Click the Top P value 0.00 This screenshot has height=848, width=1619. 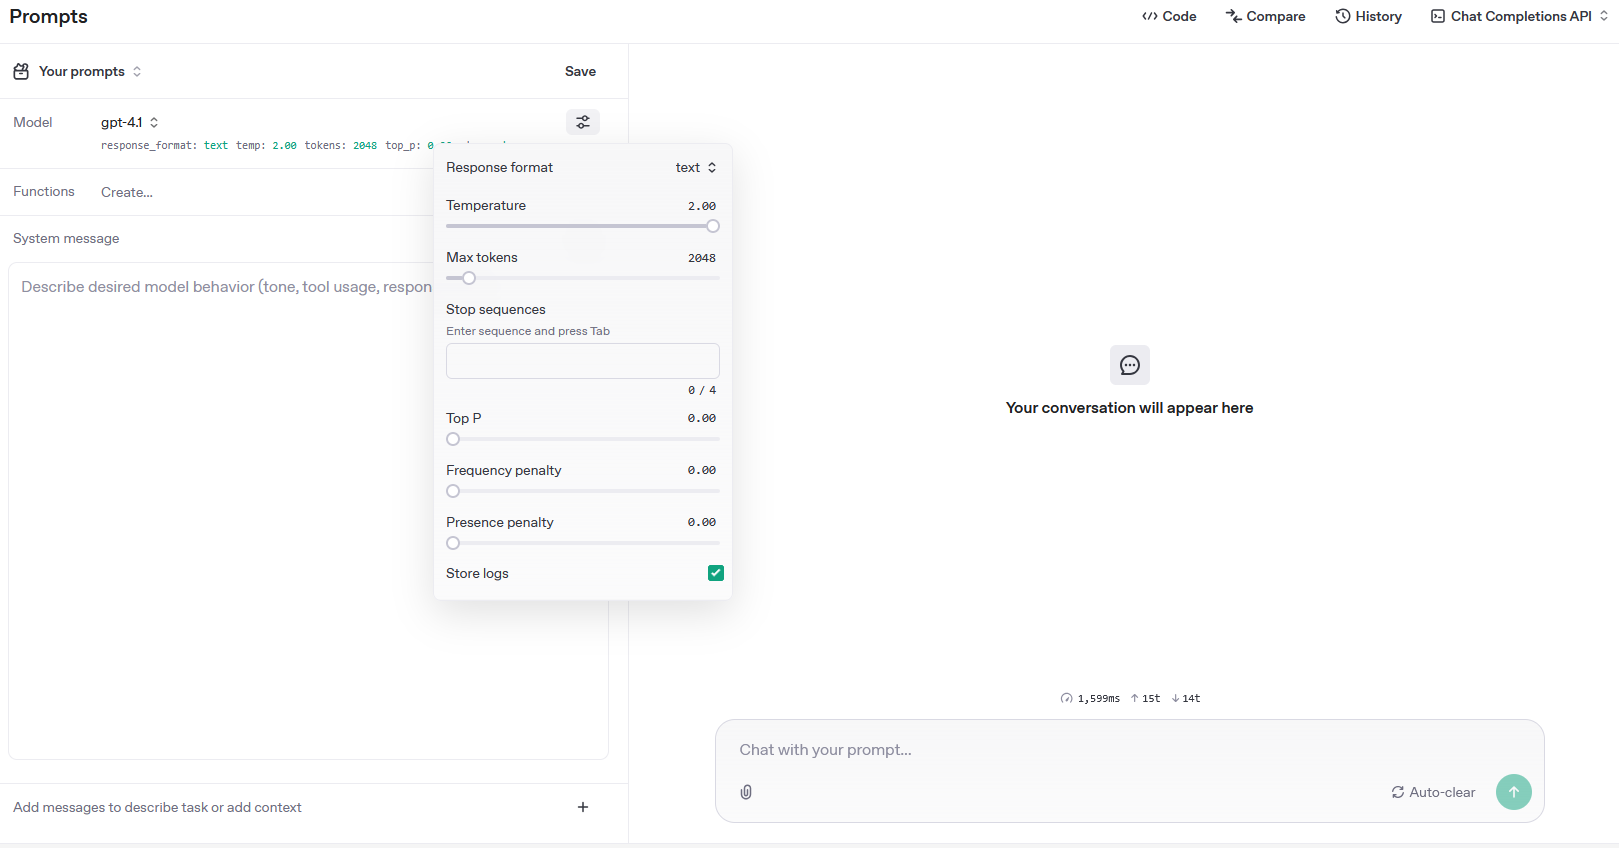[702, 418]
